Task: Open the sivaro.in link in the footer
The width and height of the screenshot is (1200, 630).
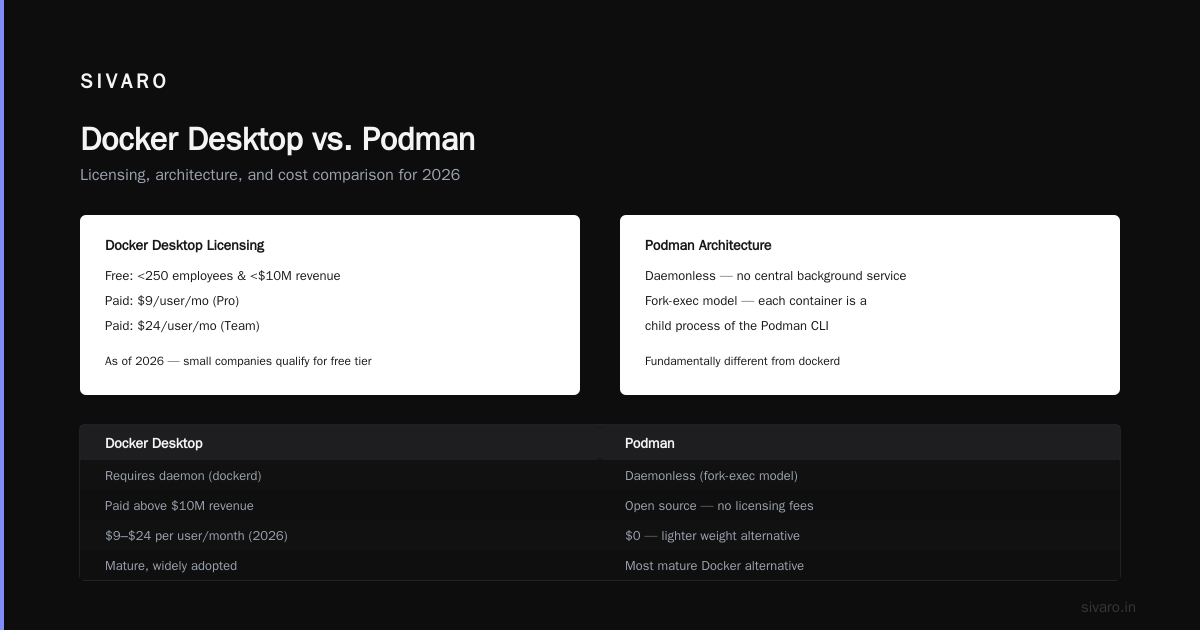Action: click(x=1108, y=607)
